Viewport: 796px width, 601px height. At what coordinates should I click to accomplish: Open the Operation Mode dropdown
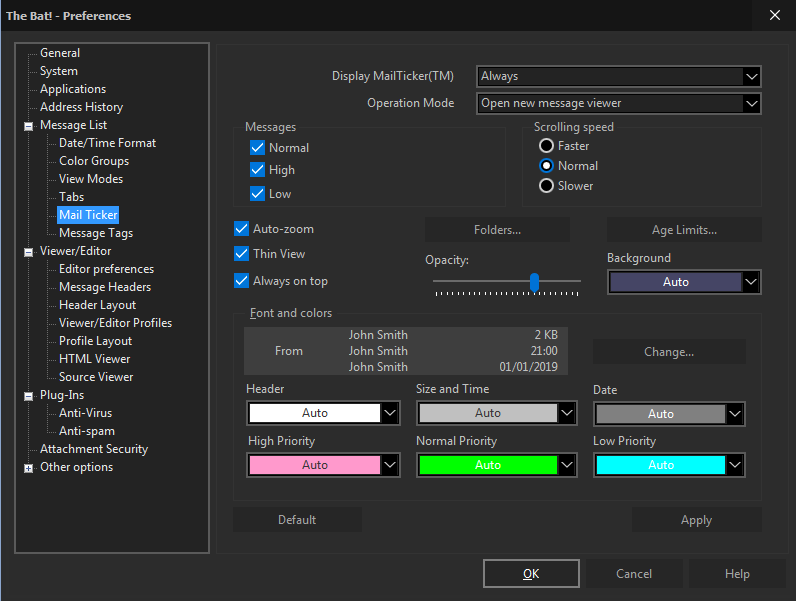618,103
